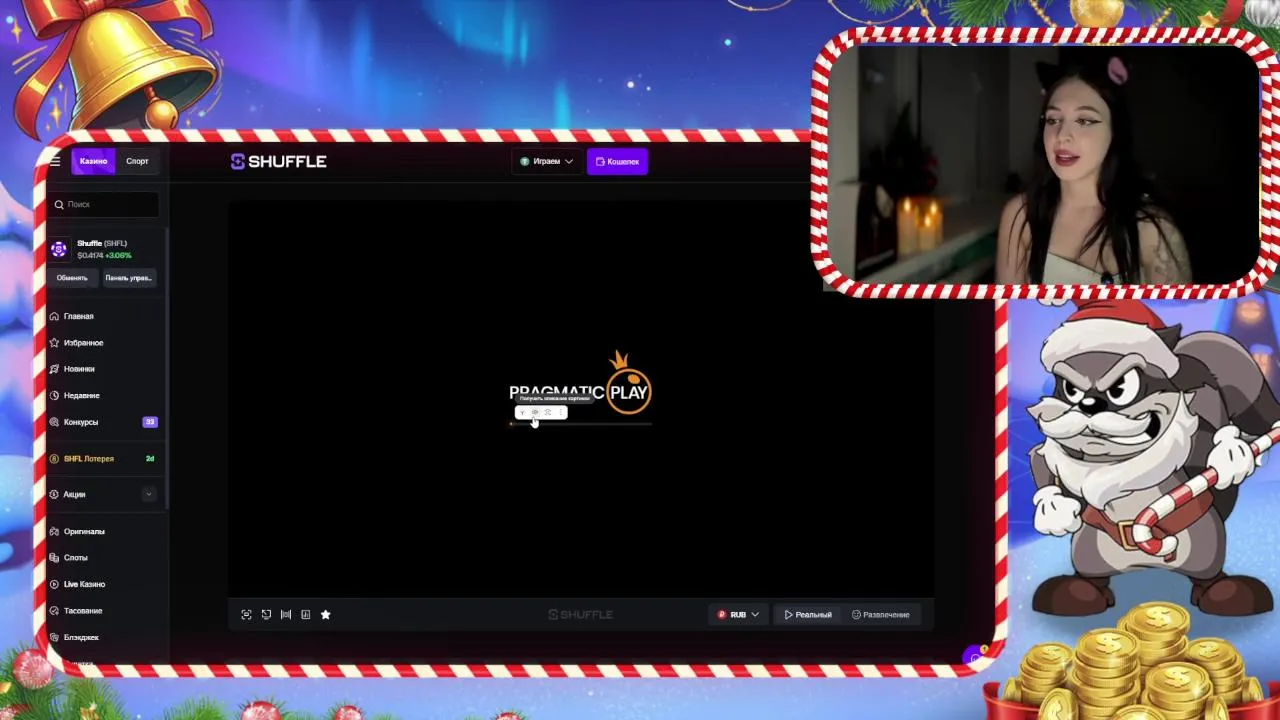Click the Слоты icon
Image resolution: width=1280 pixels, height=720 pixels.
(x=55, y=558)
